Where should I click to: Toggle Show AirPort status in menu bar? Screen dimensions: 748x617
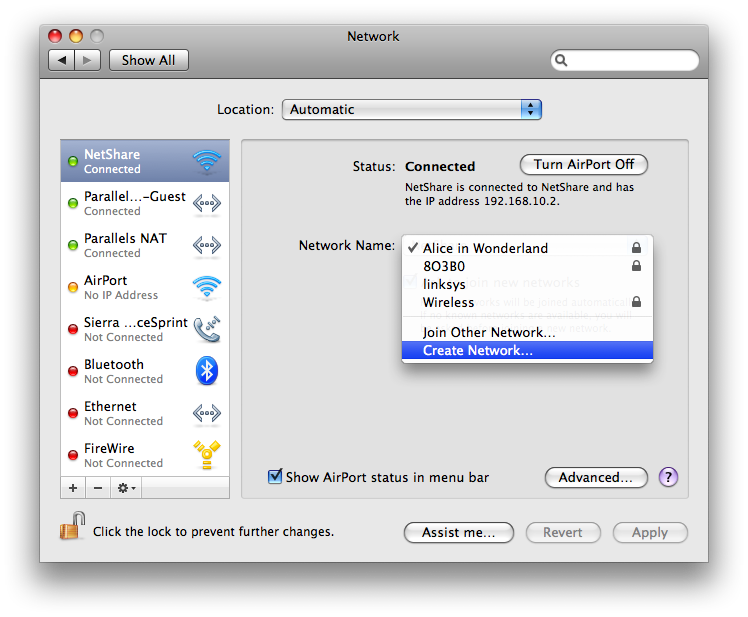click(275, 476)
